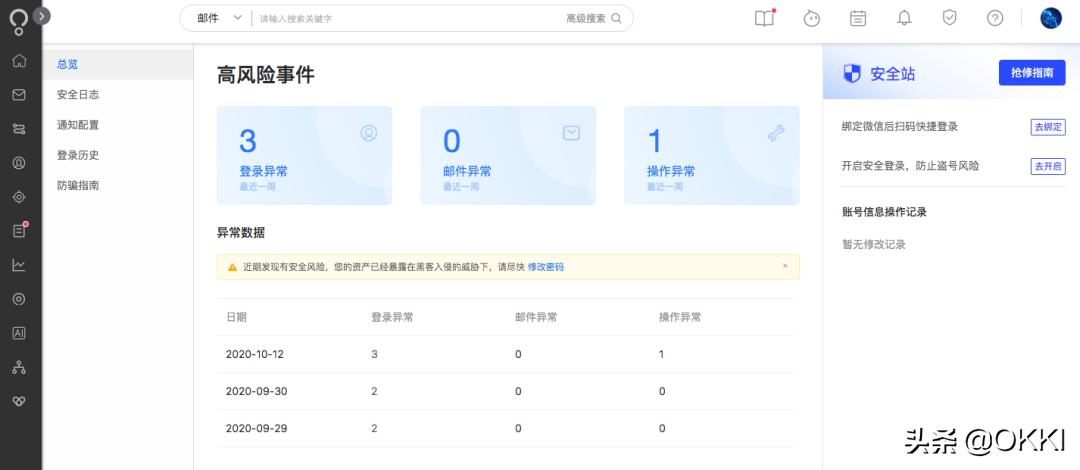Open the calendar icon in header
Screen dimensions: 1080x470
(858, 19)
